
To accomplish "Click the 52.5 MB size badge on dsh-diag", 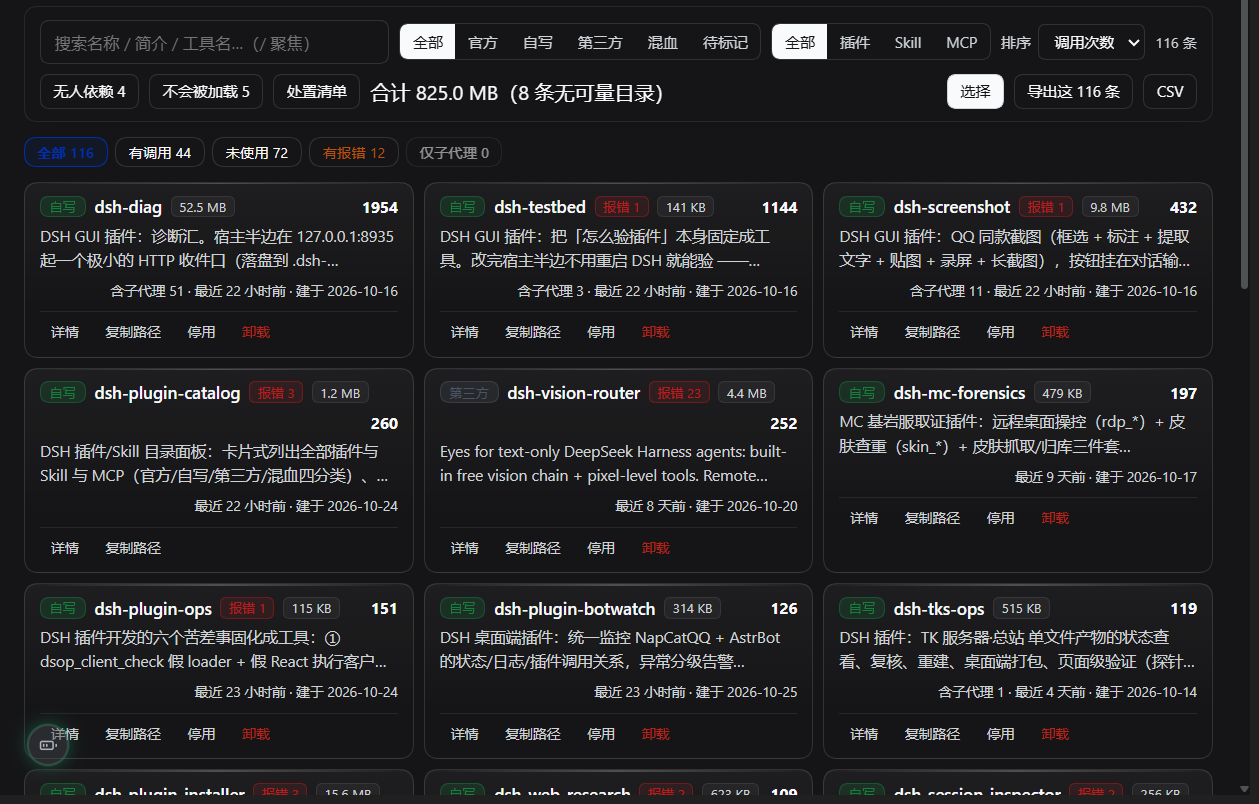I will pos(203,207).
